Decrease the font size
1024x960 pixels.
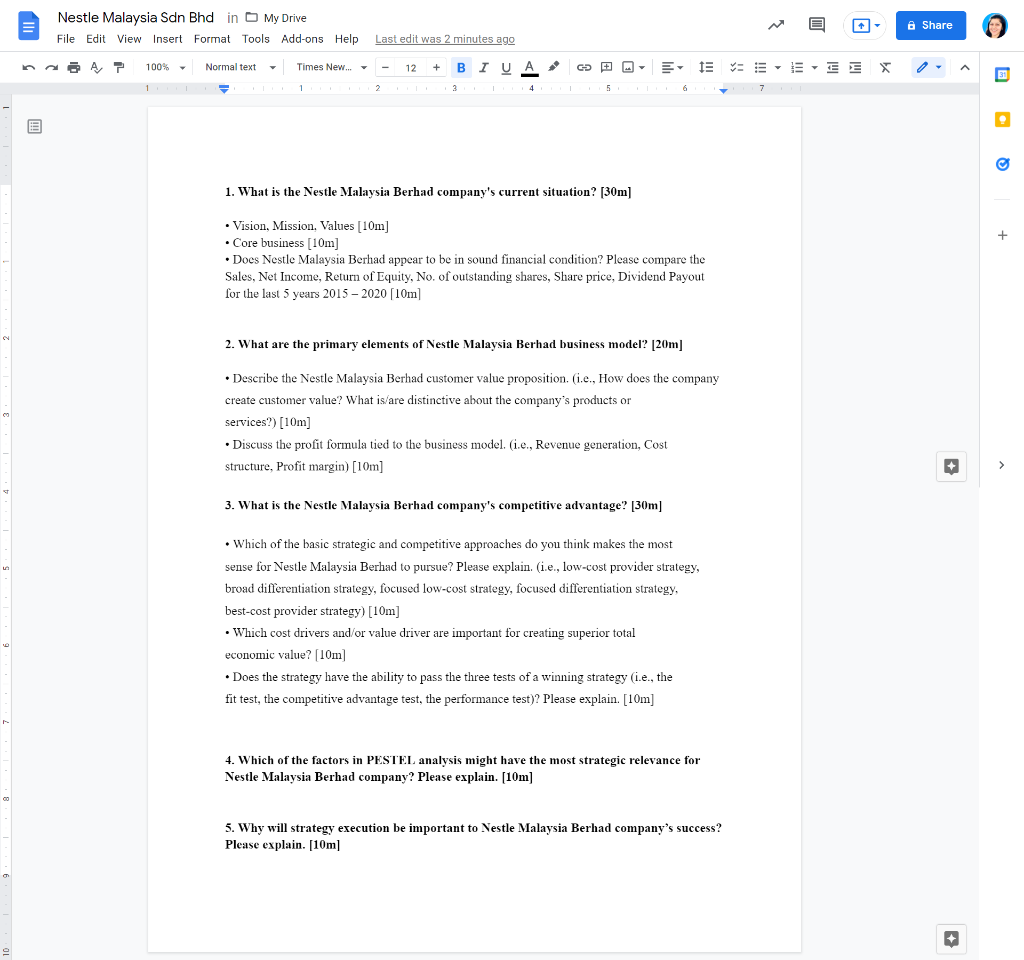(x=385, y=67)
